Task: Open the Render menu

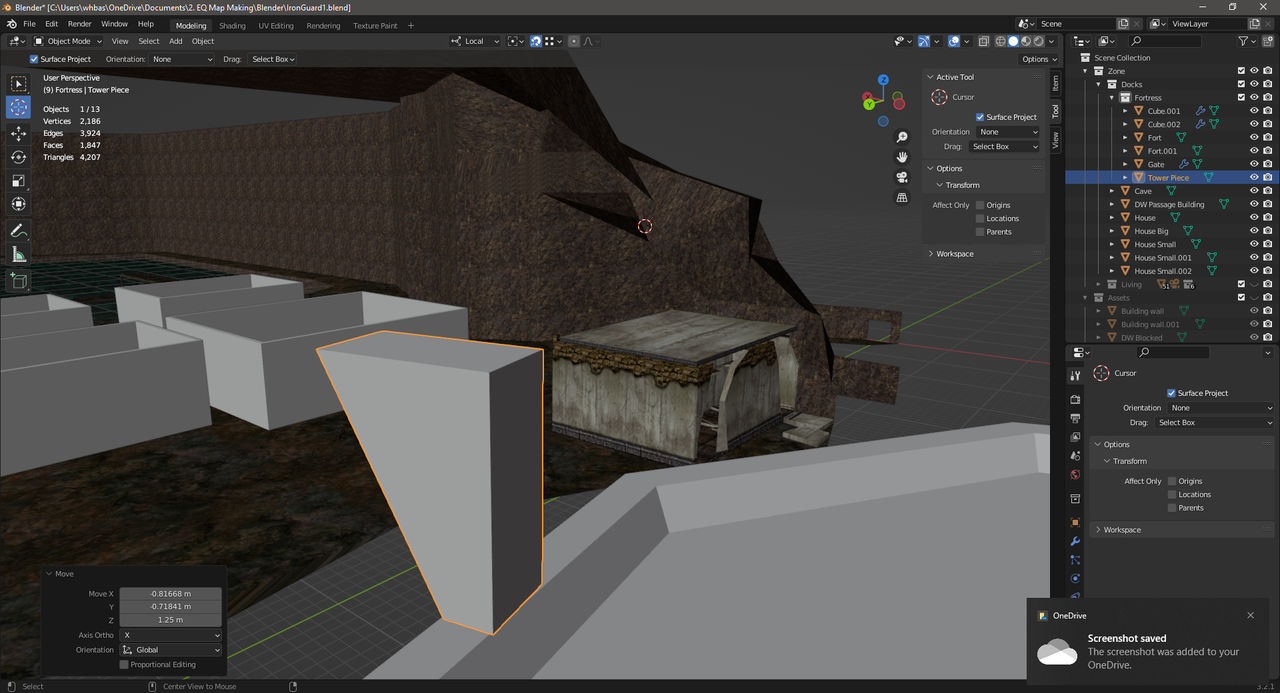Action: point(80,24)
